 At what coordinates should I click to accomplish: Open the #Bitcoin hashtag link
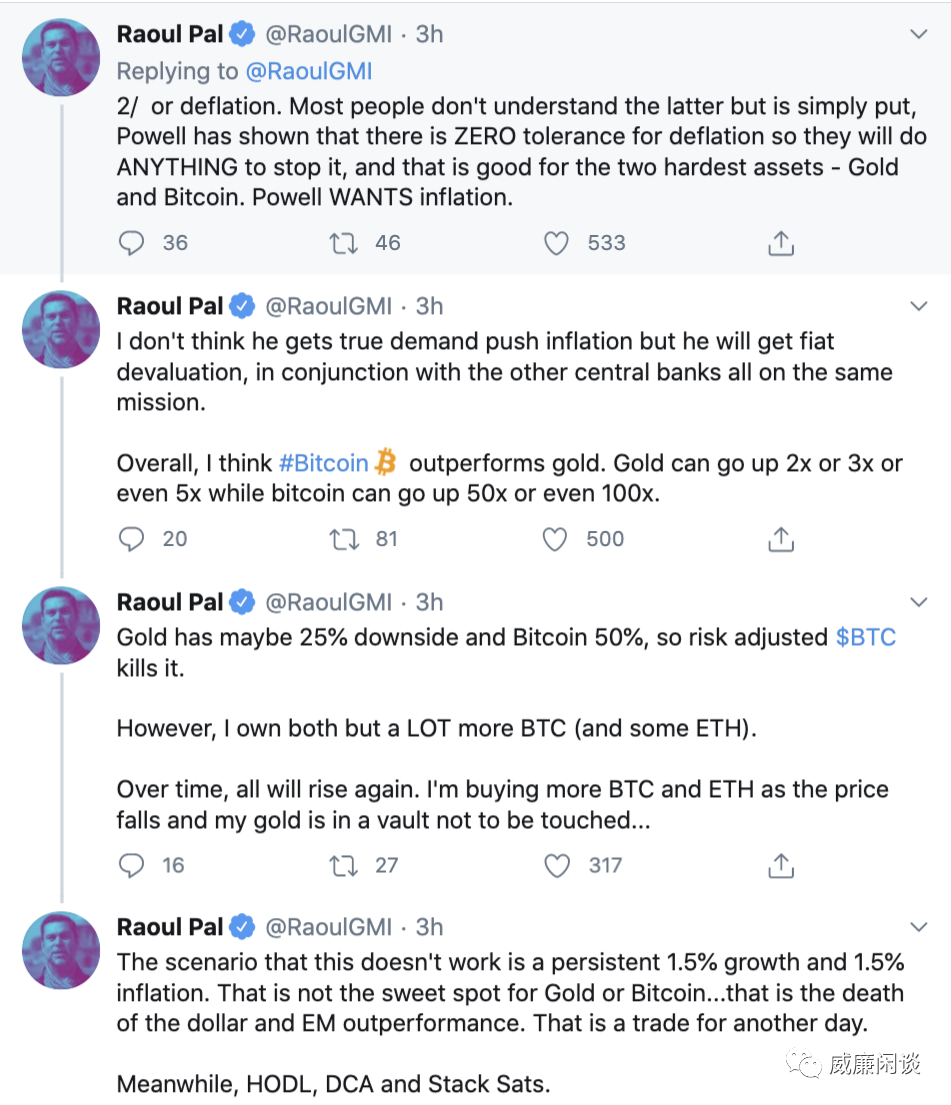point(324,463)
